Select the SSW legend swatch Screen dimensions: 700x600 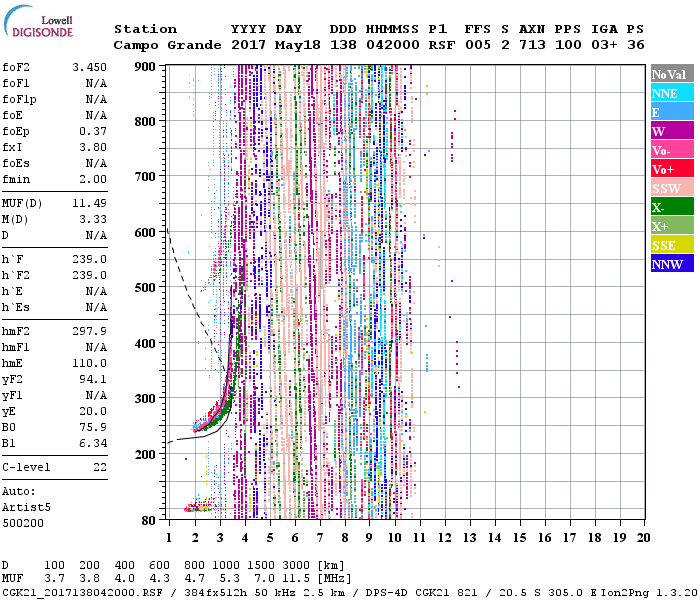coord(670,188)
